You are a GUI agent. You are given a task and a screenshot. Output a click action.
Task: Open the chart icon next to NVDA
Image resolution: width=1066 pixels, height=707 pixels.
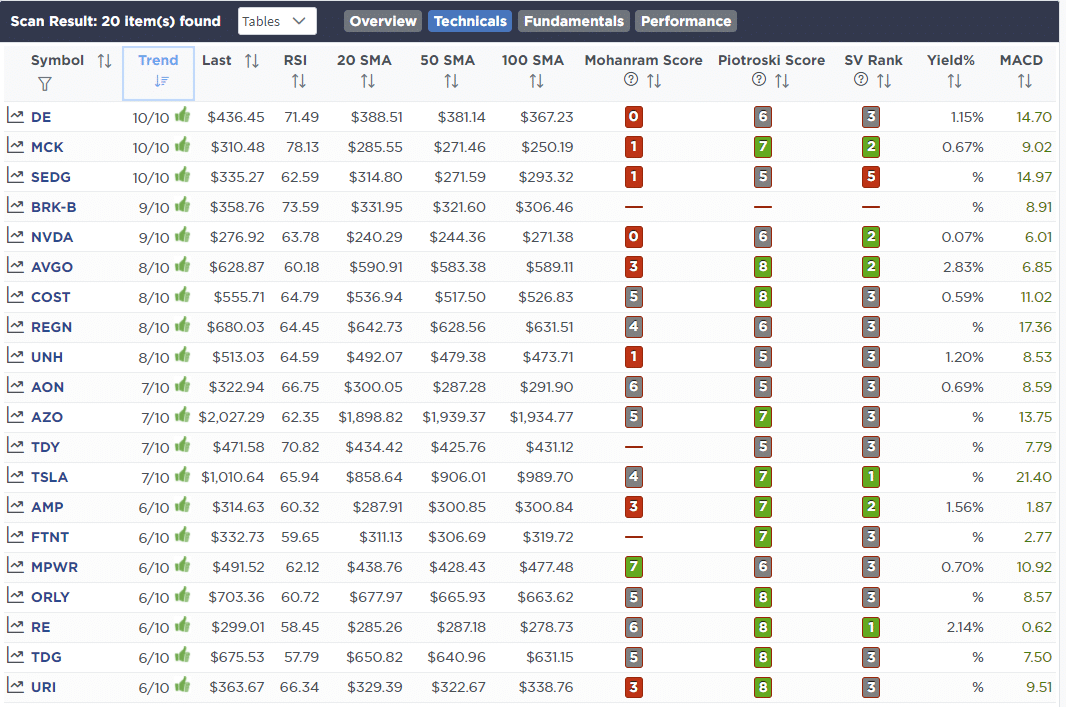point(15,237)
